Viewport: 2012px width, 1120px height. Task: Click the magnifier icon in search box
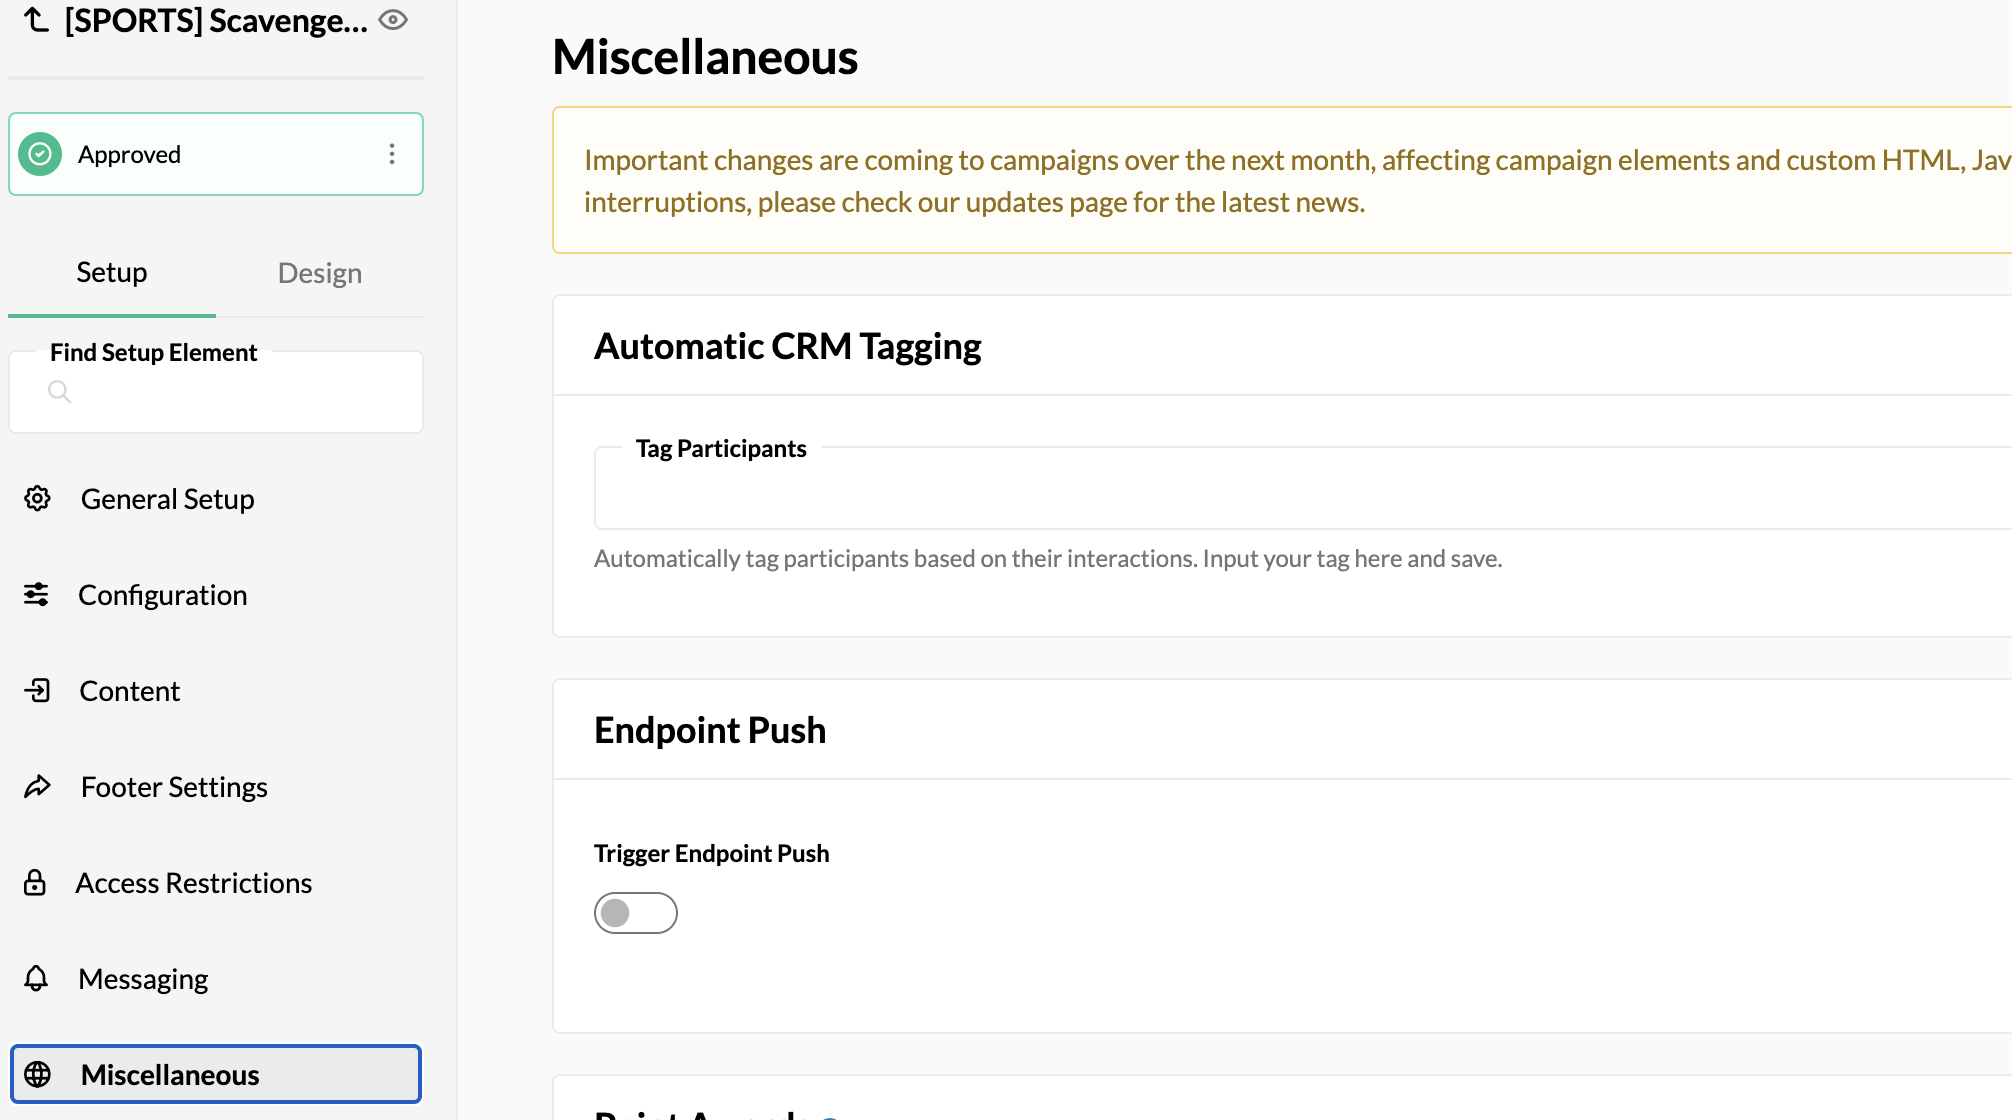tap(60, 392)
